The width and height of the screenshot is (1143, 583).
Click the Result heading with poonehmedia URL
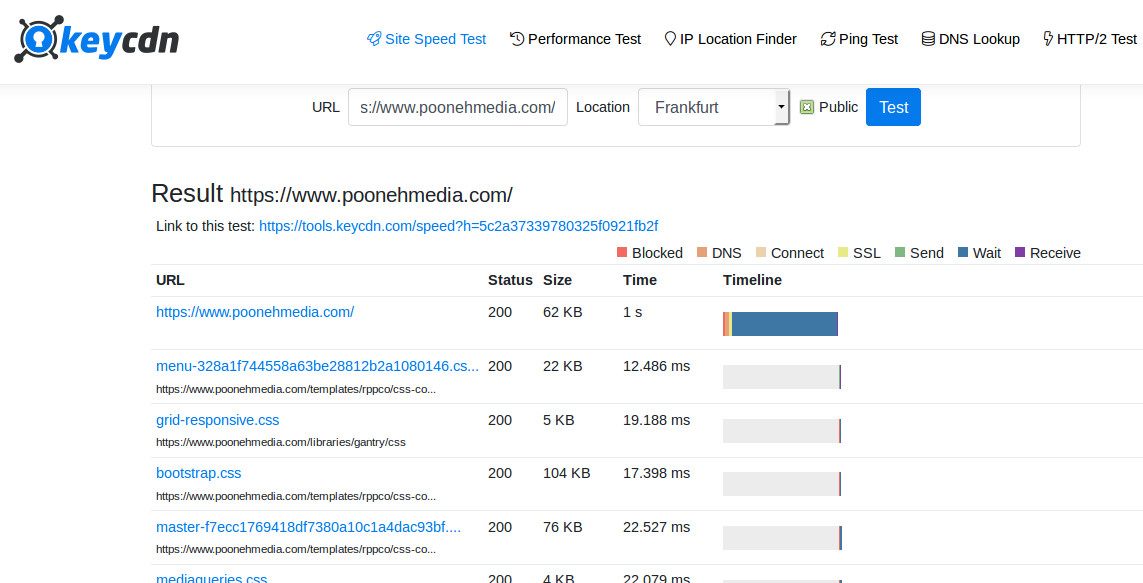tap(332, 194)
